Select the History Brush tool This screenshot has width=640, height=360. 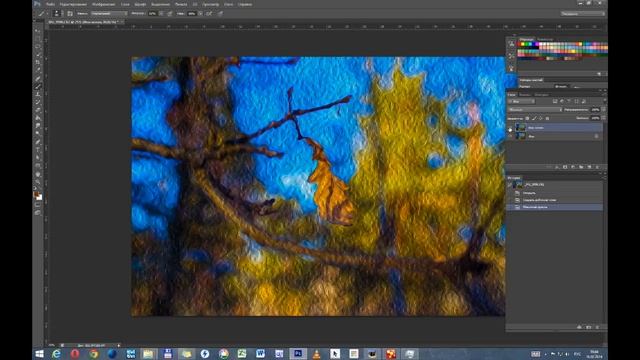38,102
